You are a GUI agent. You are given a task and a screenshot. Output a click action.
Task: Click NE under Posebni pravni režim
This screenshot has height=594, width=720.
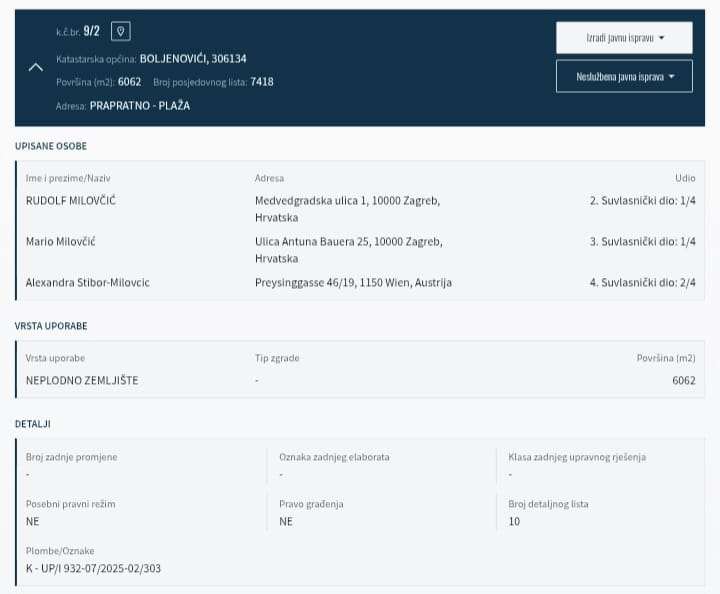pyautogui.click(x=33, y=521)
